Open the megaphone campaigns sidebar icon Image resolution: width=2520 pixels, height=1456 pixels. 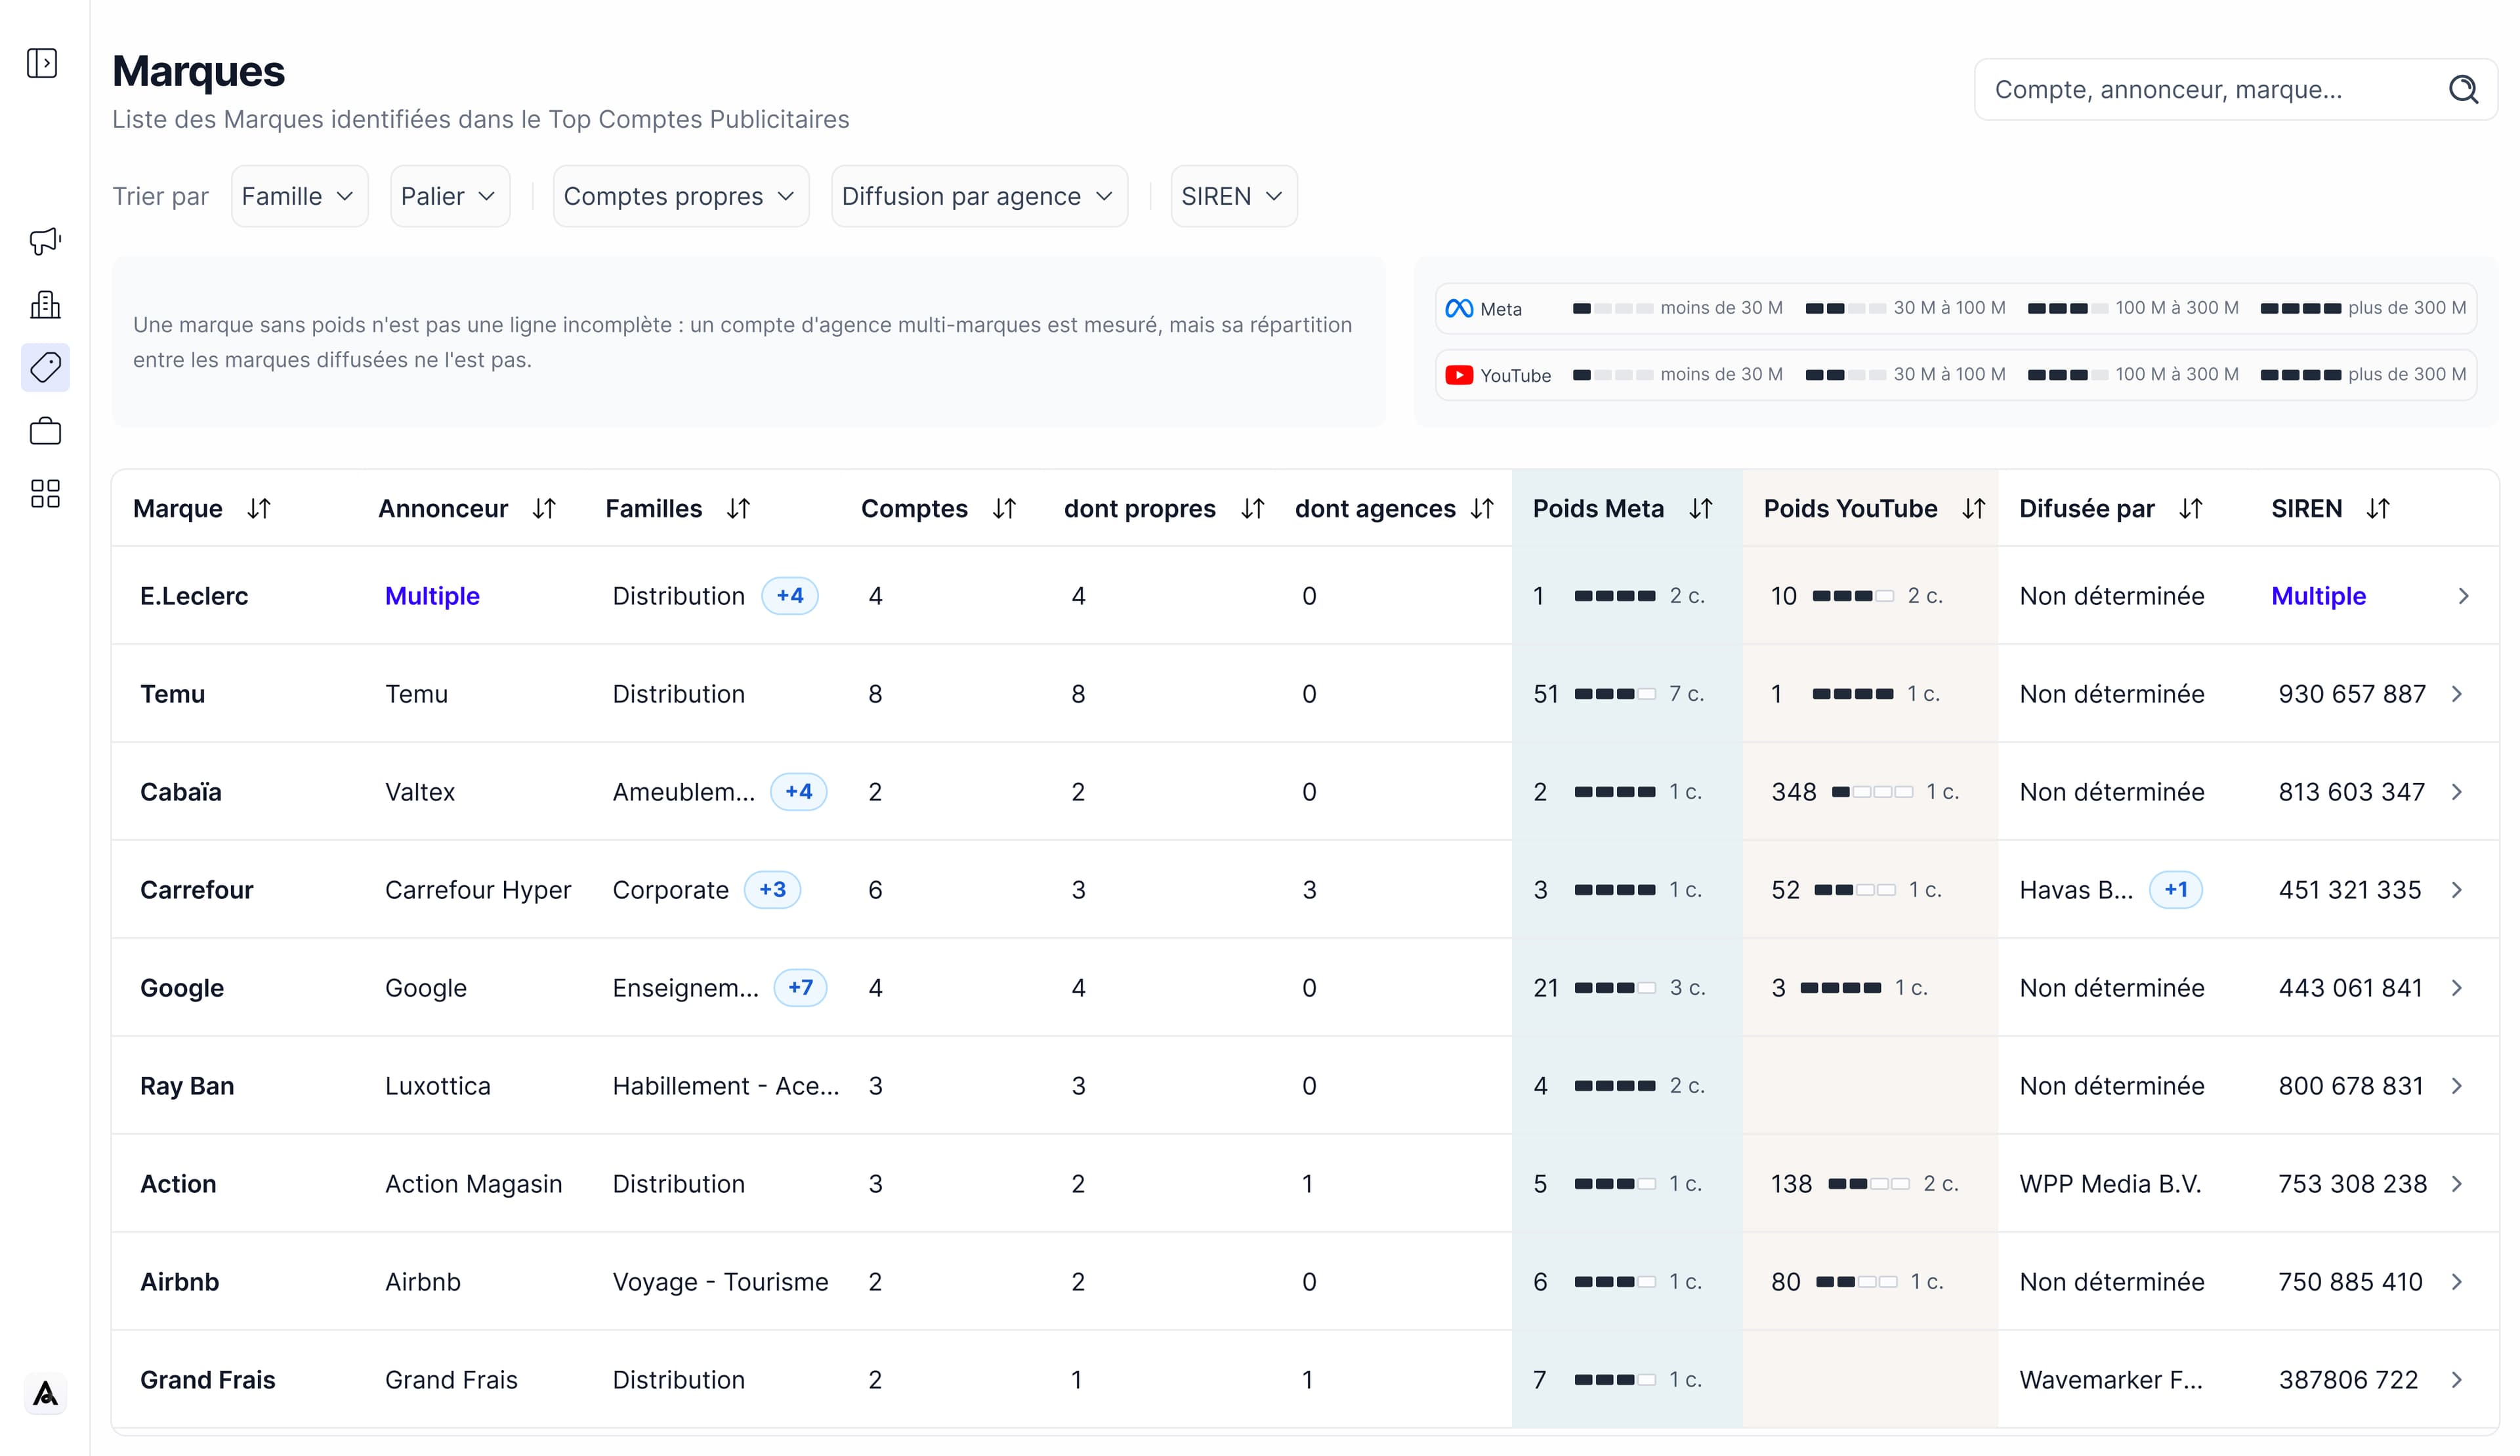(45, 241)
